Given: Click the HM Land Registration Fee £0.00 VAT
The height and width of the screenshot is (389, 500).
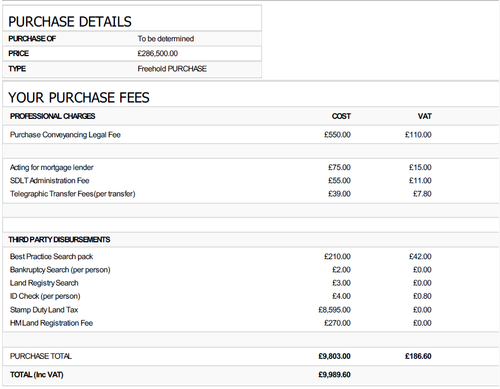Looking at the screenshot, I should (422, 323).
